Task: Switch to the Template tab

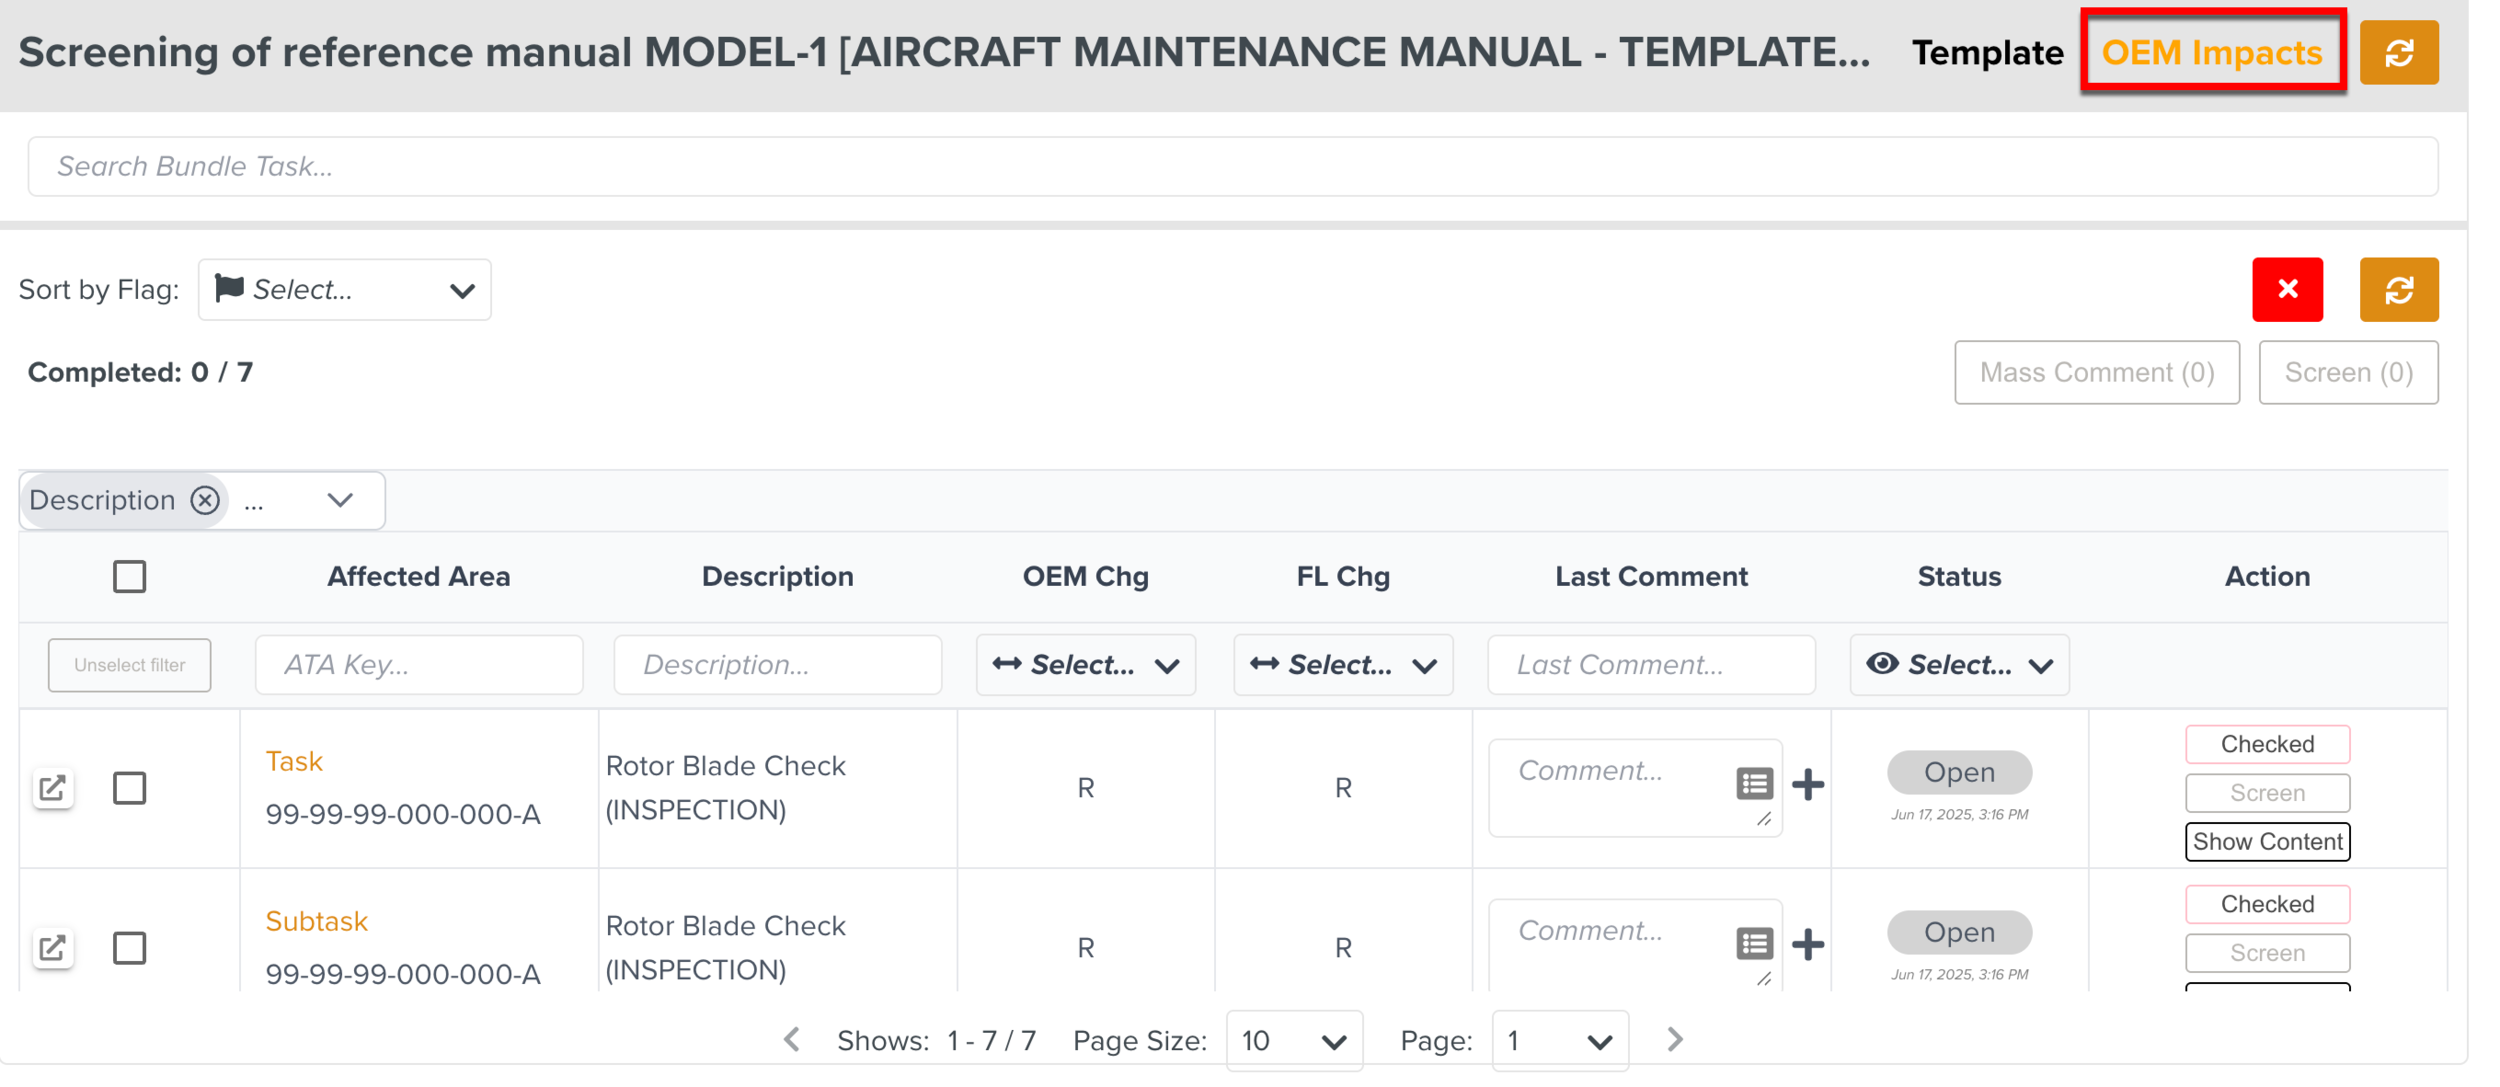Action: click(1986, 53)
